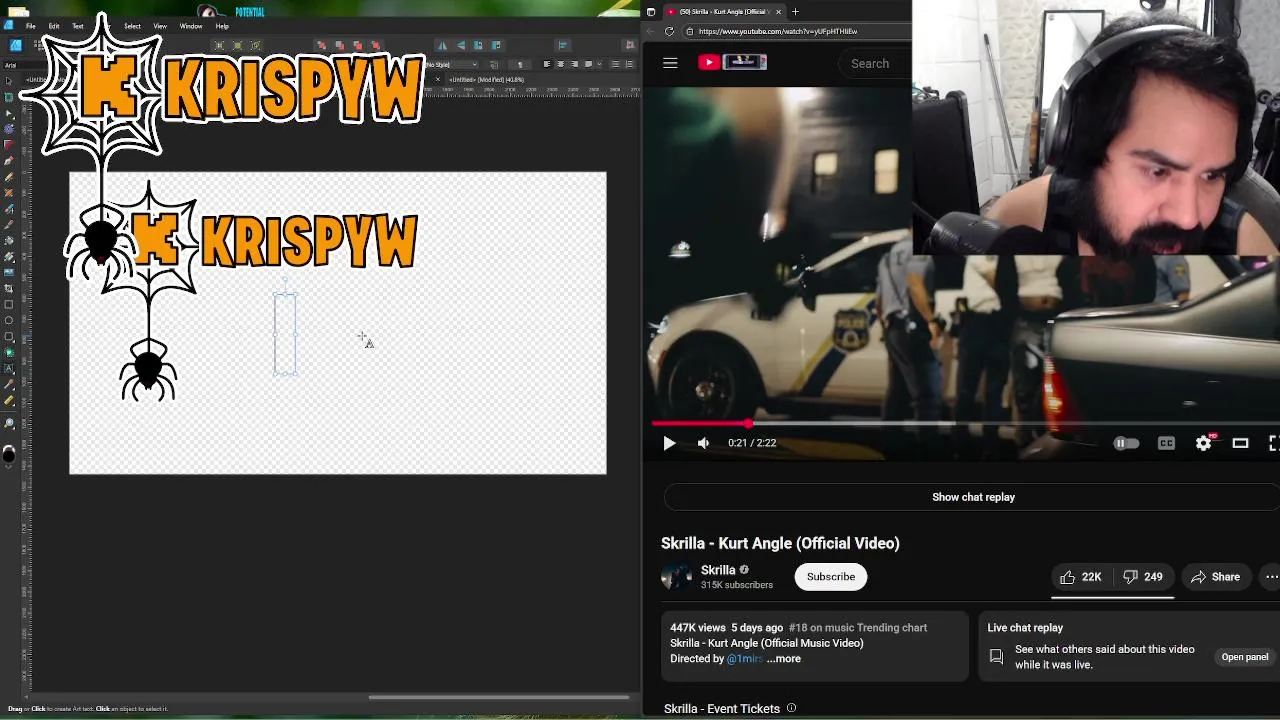Image resolution: width=1280 pixels, height=720 pixels.
Task: Select the Skrilla - Kurt Angle browser tab
Action: (723, 12)
